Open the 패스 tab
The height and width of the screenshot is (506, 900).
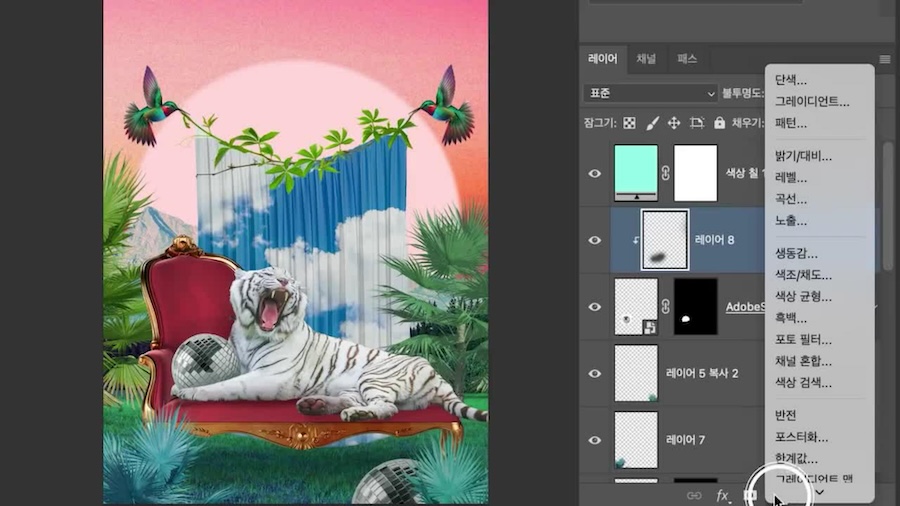pos(686,59)
